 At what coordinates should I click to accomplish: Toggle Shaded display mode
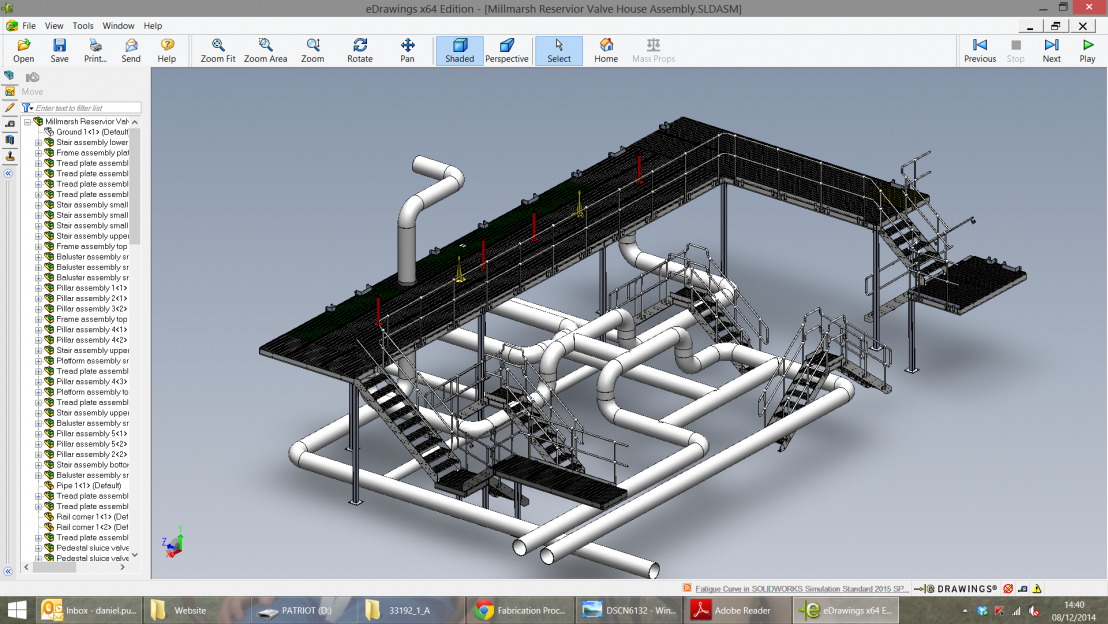tap(458, 50)
